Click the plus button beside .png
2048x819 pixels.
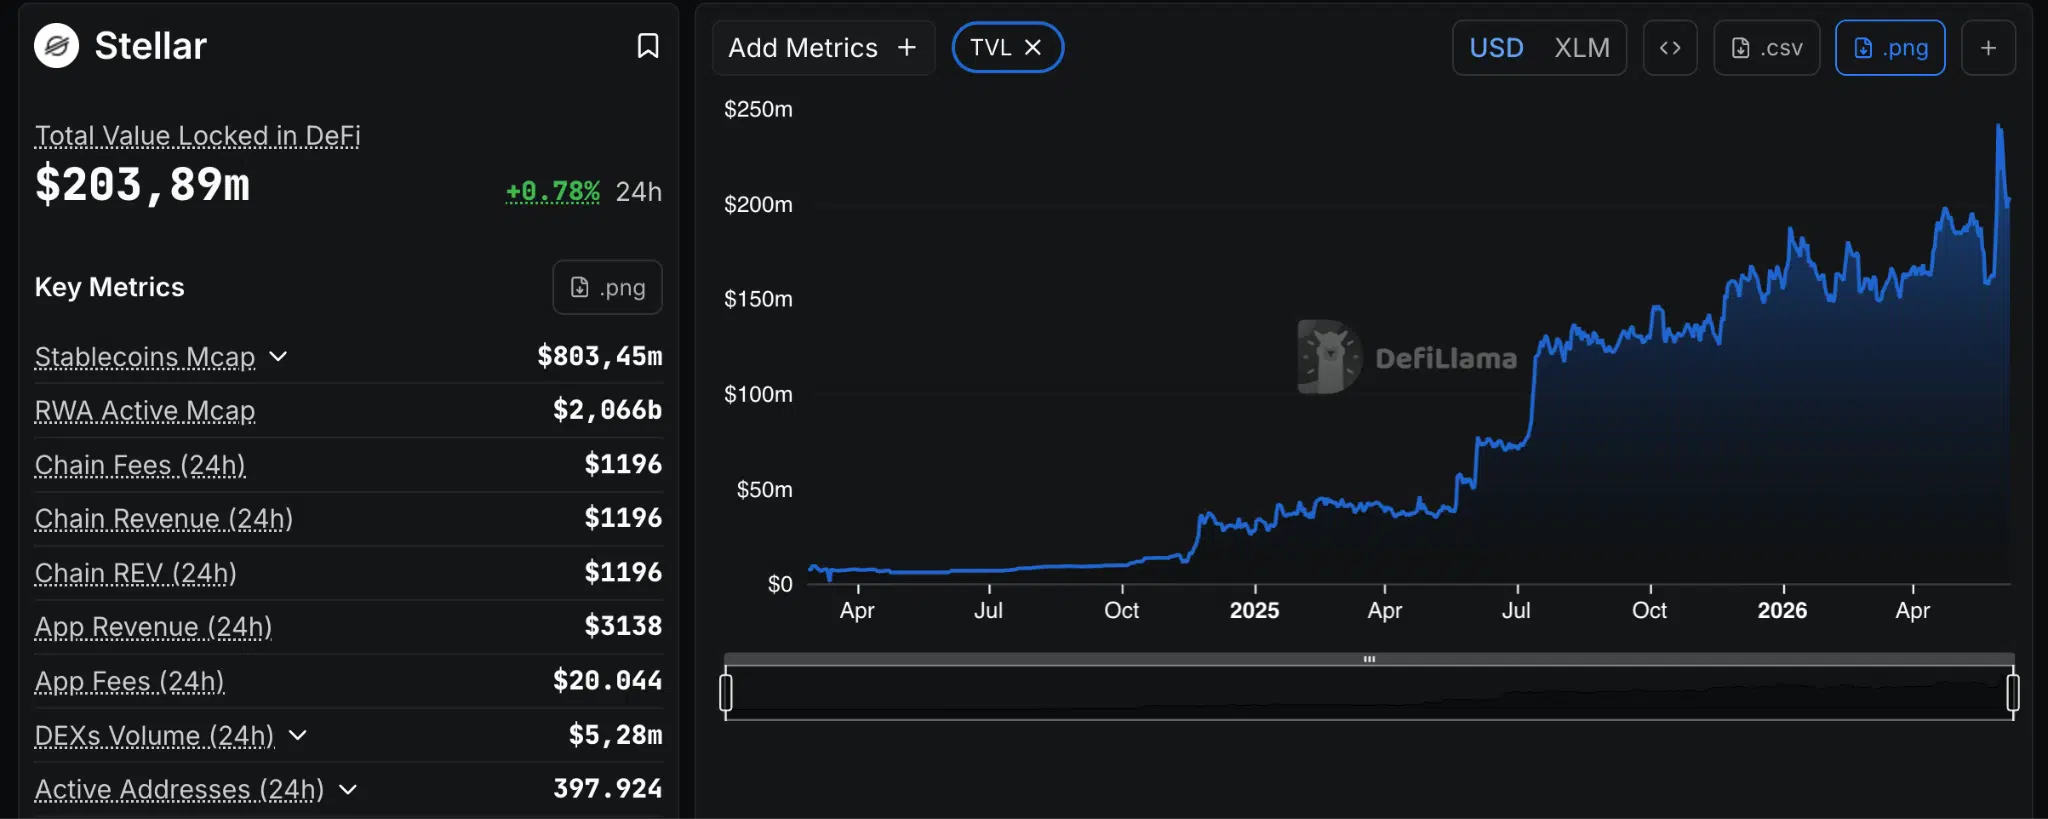pyautogui.click(x=1989, y=48)
